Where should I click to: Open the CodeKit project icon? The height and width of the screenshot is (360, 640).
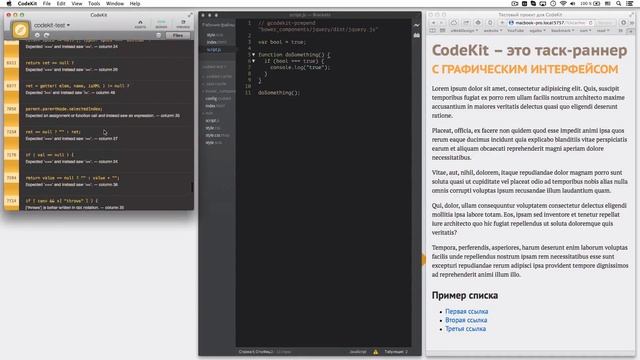[20, 30]
